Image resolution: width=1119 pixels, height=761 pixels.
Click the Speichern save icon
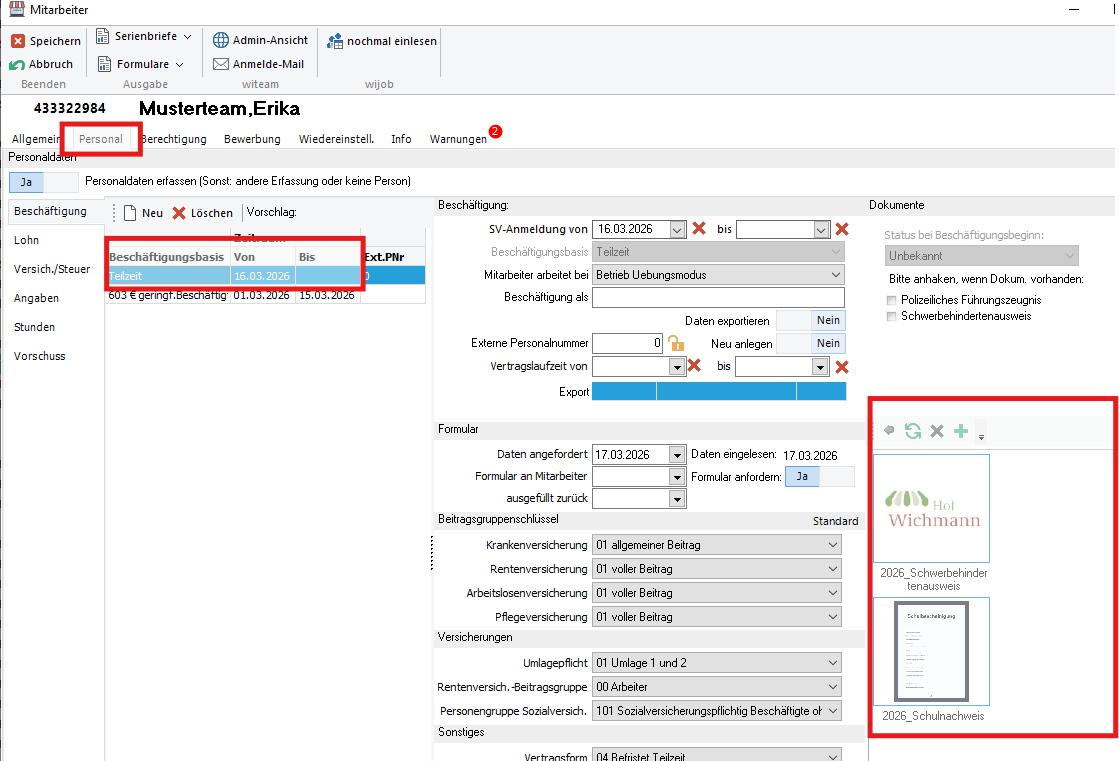point(18,41)
